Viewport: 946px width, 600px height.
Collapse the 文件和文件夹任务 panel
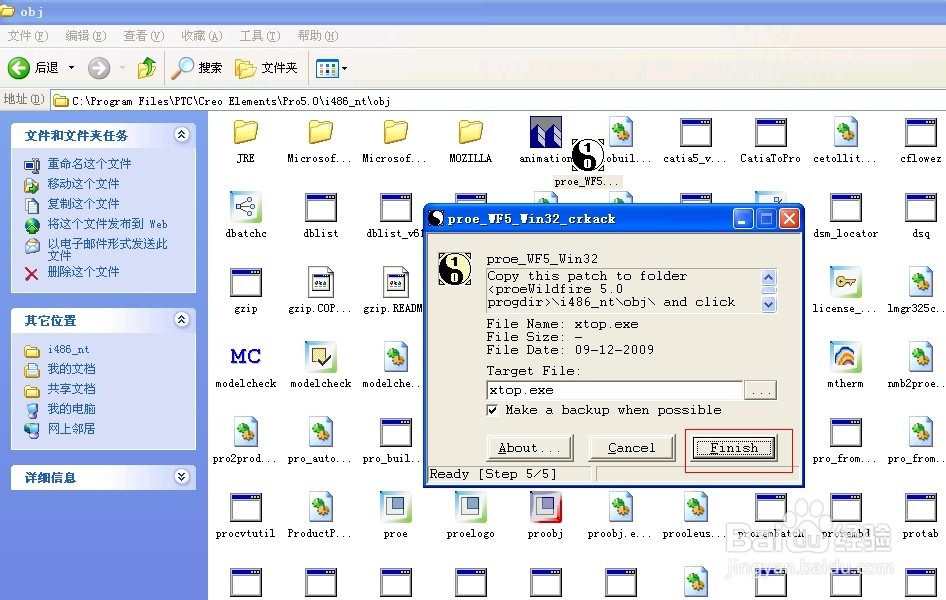pyautogui.click(x=181, y=134)
